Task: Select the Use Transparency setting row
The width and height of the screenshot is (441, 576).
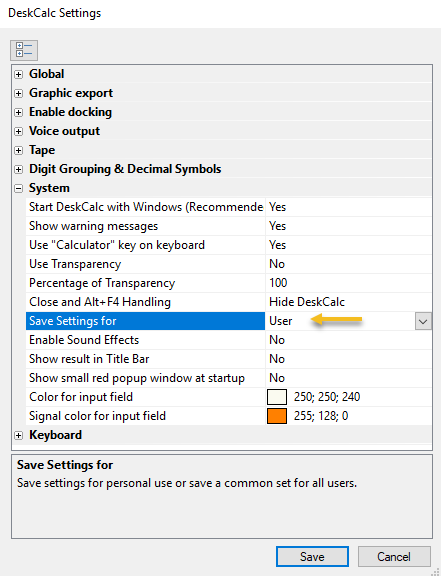Action: [229, 264]
